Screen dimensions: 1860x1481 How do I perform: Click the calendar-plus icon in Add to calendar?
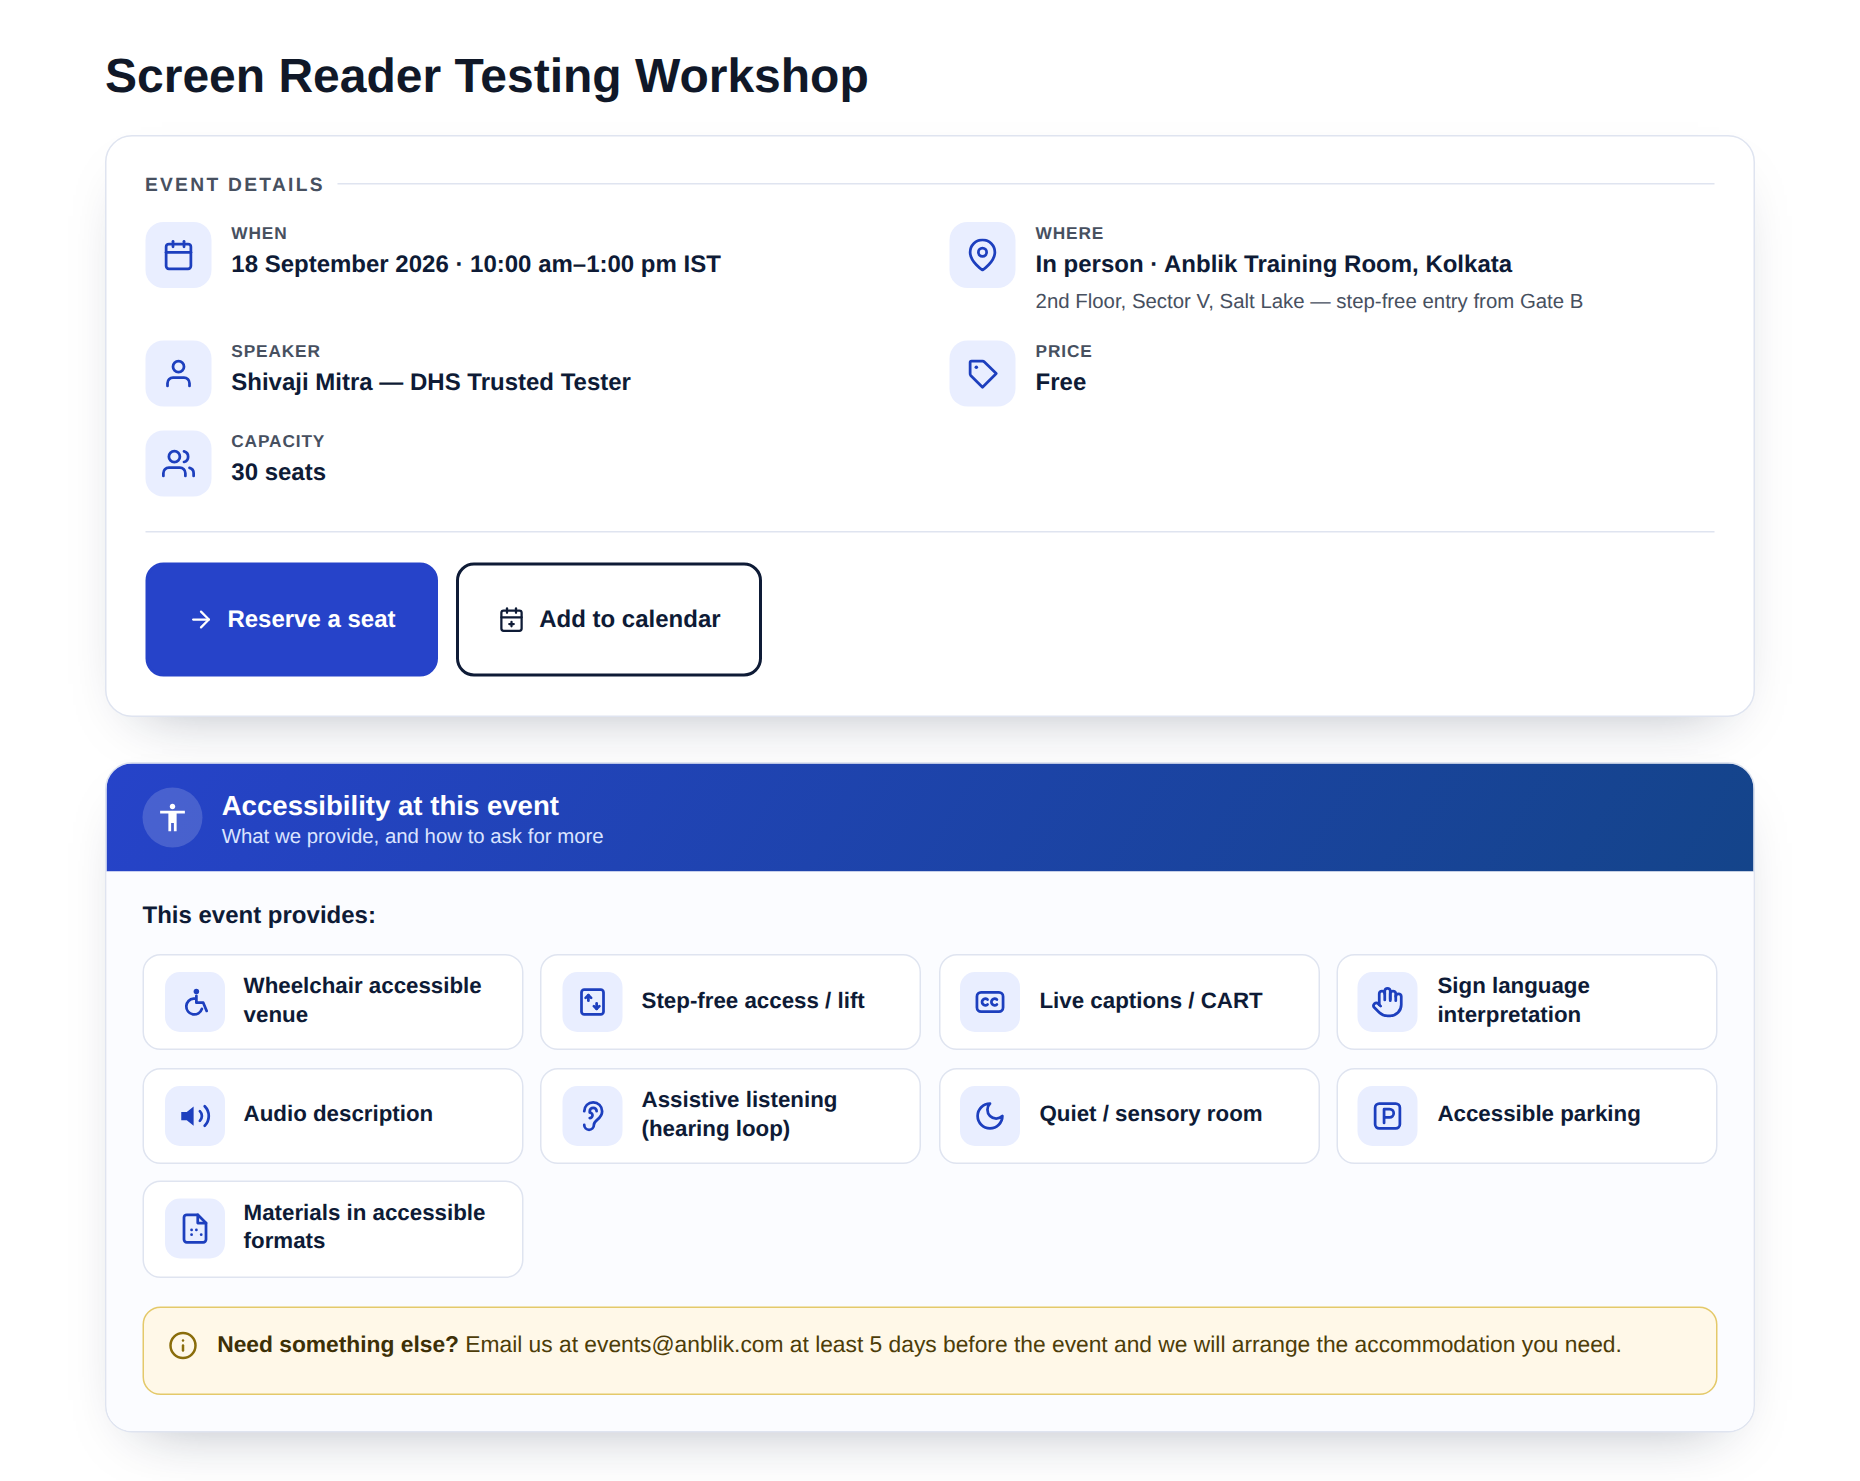511,619
